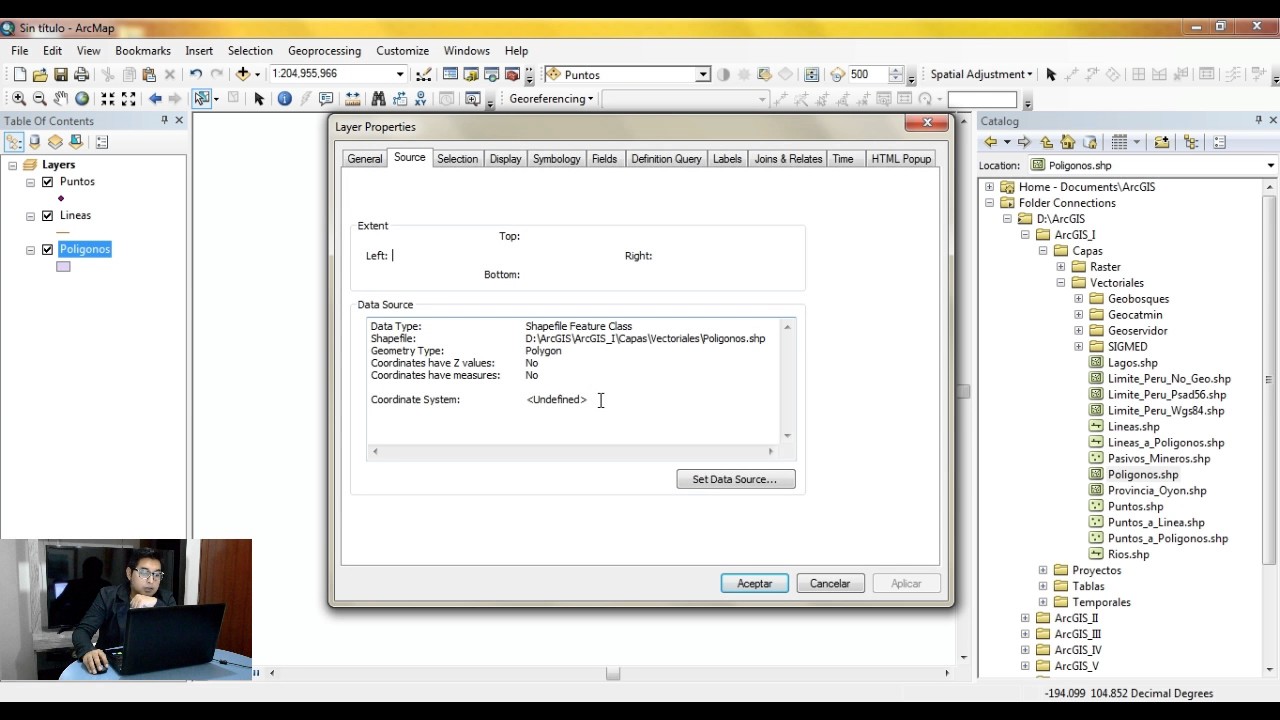The width and height of the screenshot is (1280, 720).
Task: Click Fixed Zoom In icon
Action: 108,98
